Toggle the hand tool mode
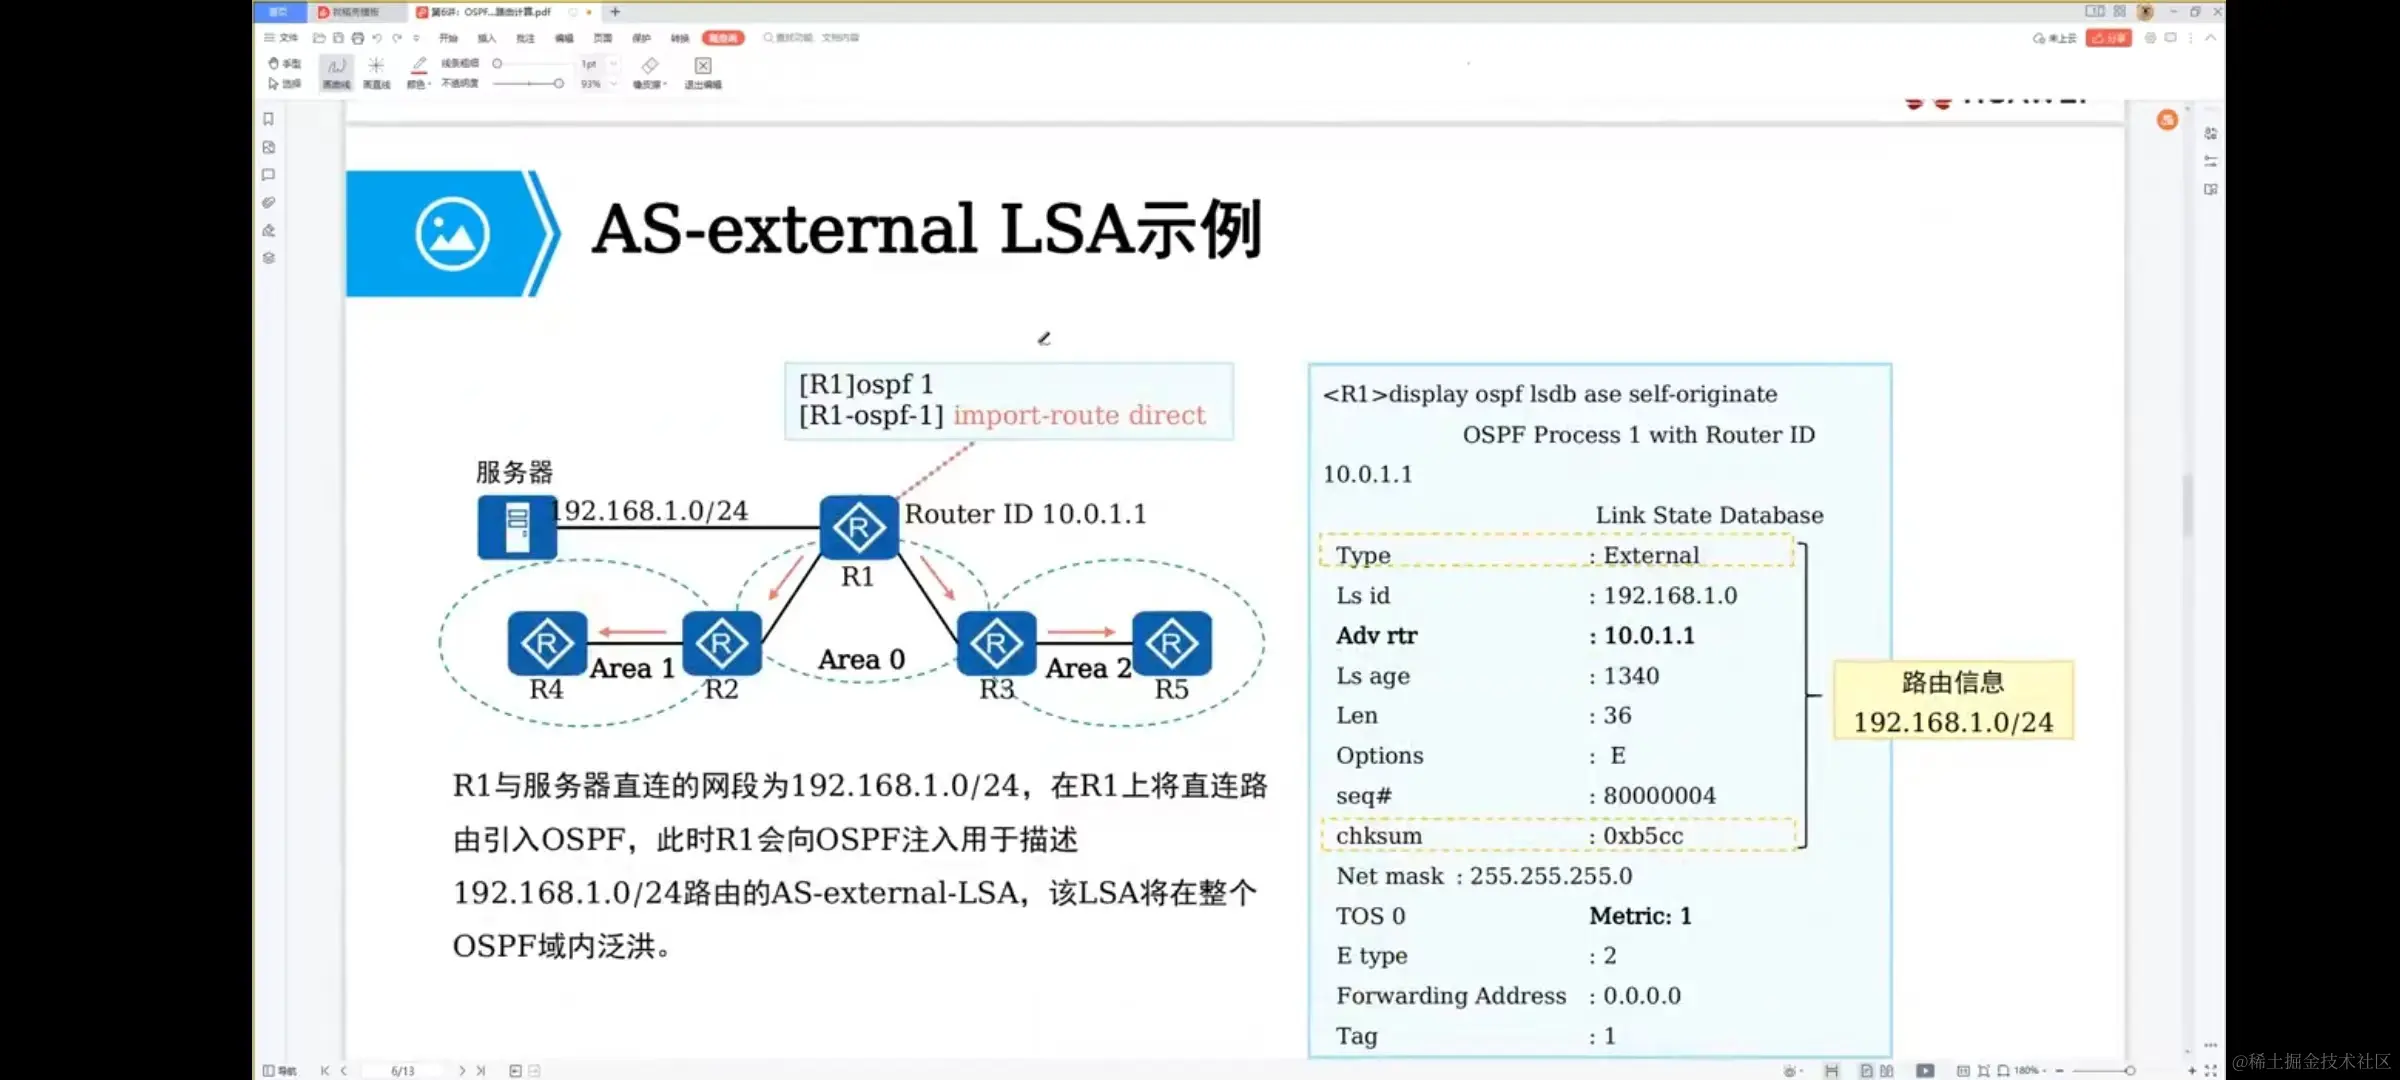2400x1080 pixels. coord(284,63)
